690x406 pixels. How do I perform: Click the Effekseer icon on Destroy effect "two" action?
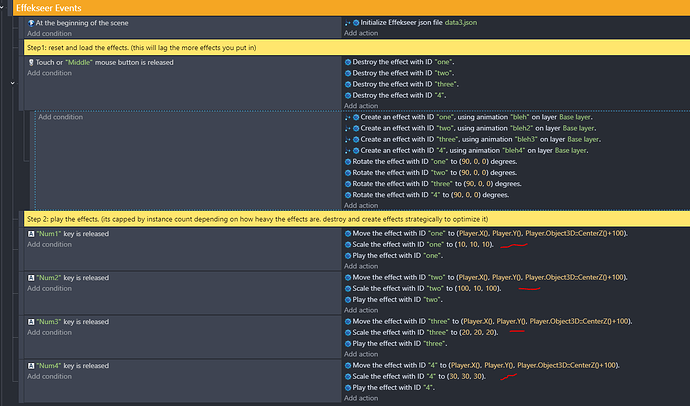(x=348, y=73)
